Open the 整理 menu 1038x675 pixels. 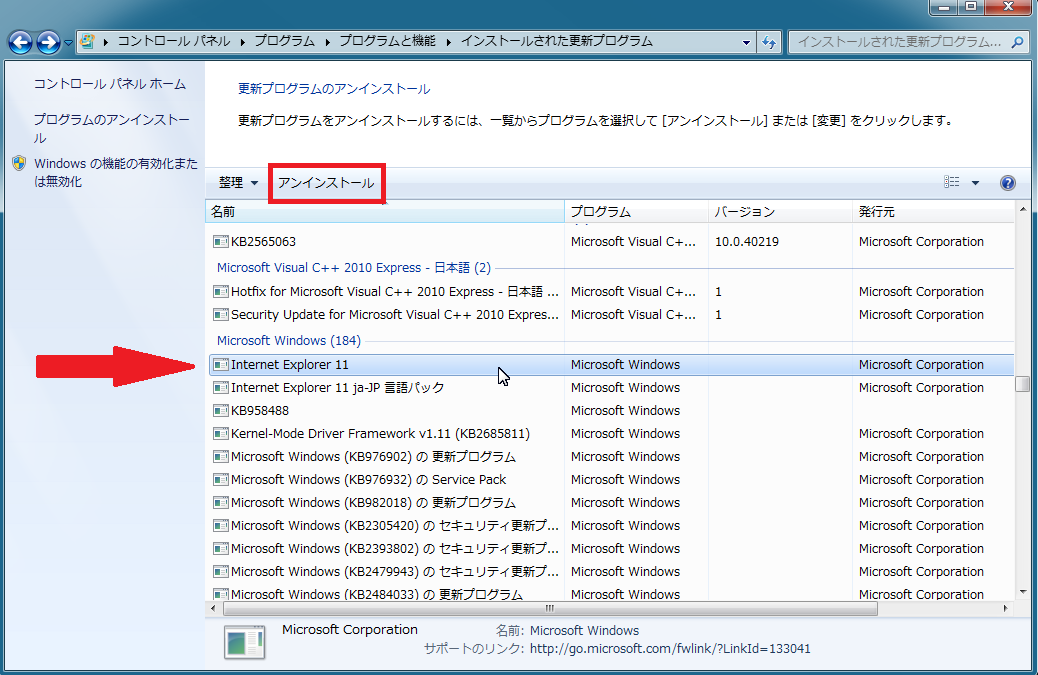pos(238,183)
